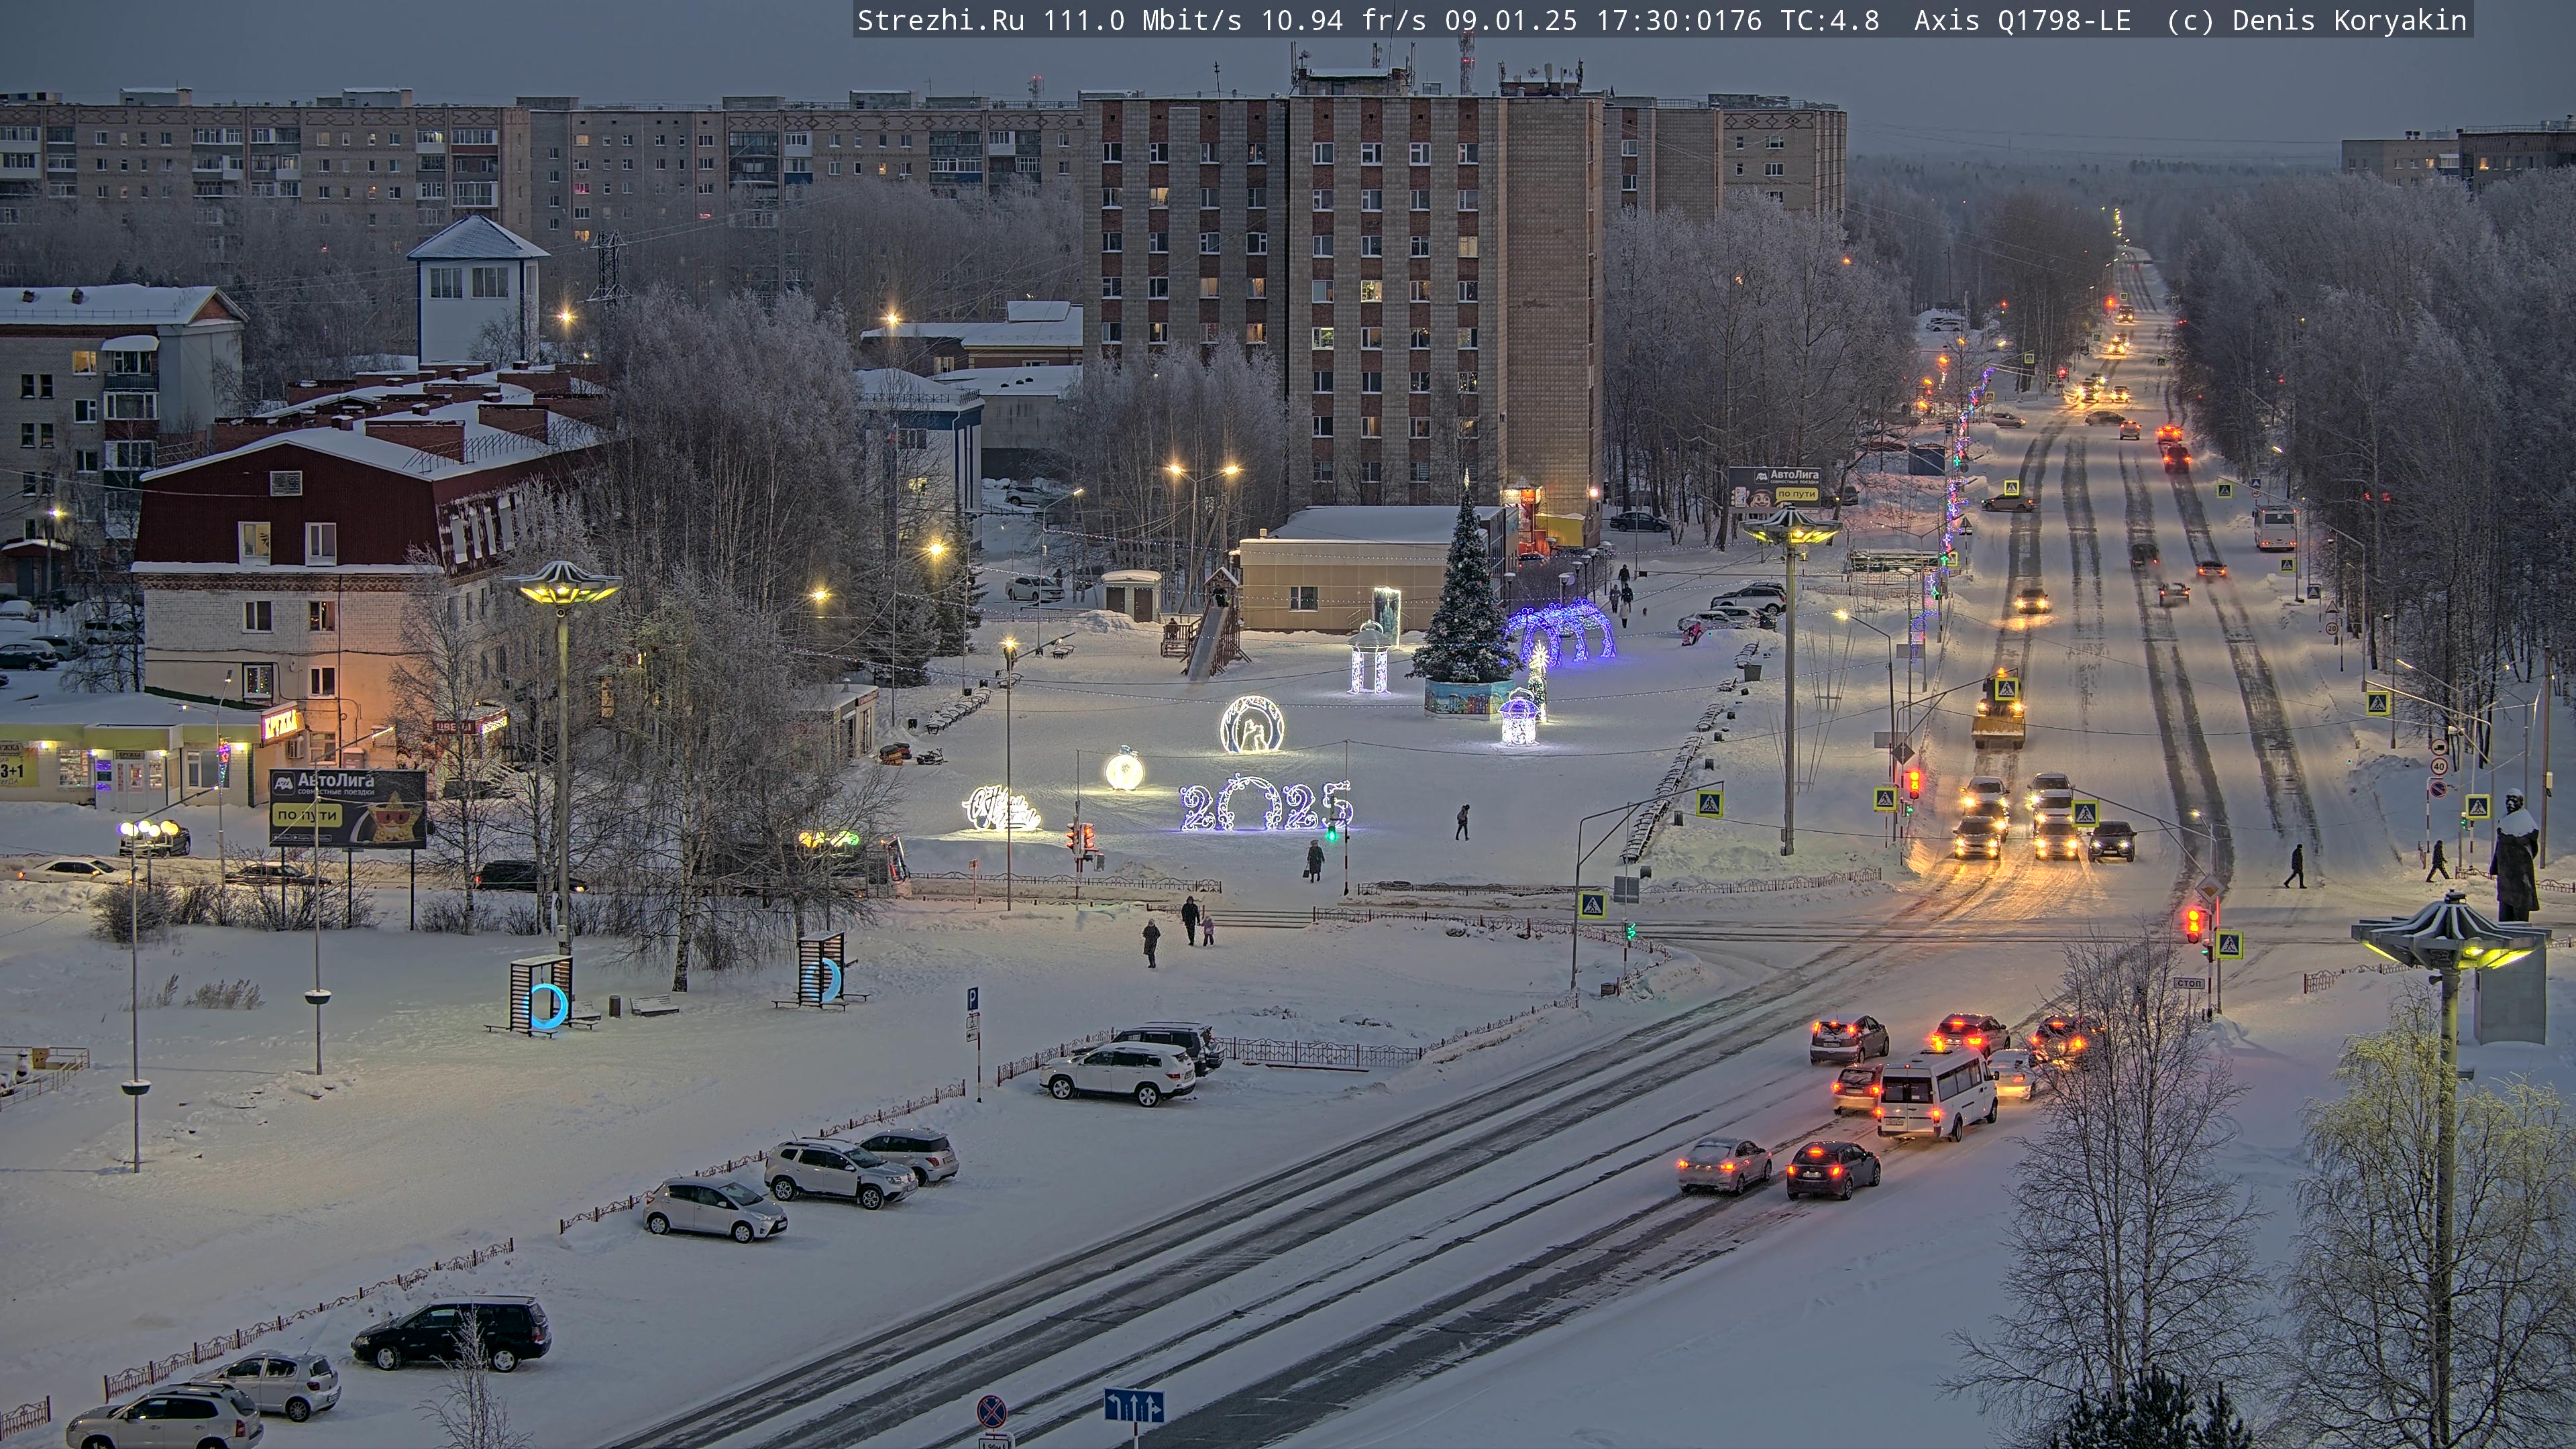Screen dimensions: 2576x1449
Task: Click the 111.0 Mbit/s bitrate readout
Action: click(1142, 20)
